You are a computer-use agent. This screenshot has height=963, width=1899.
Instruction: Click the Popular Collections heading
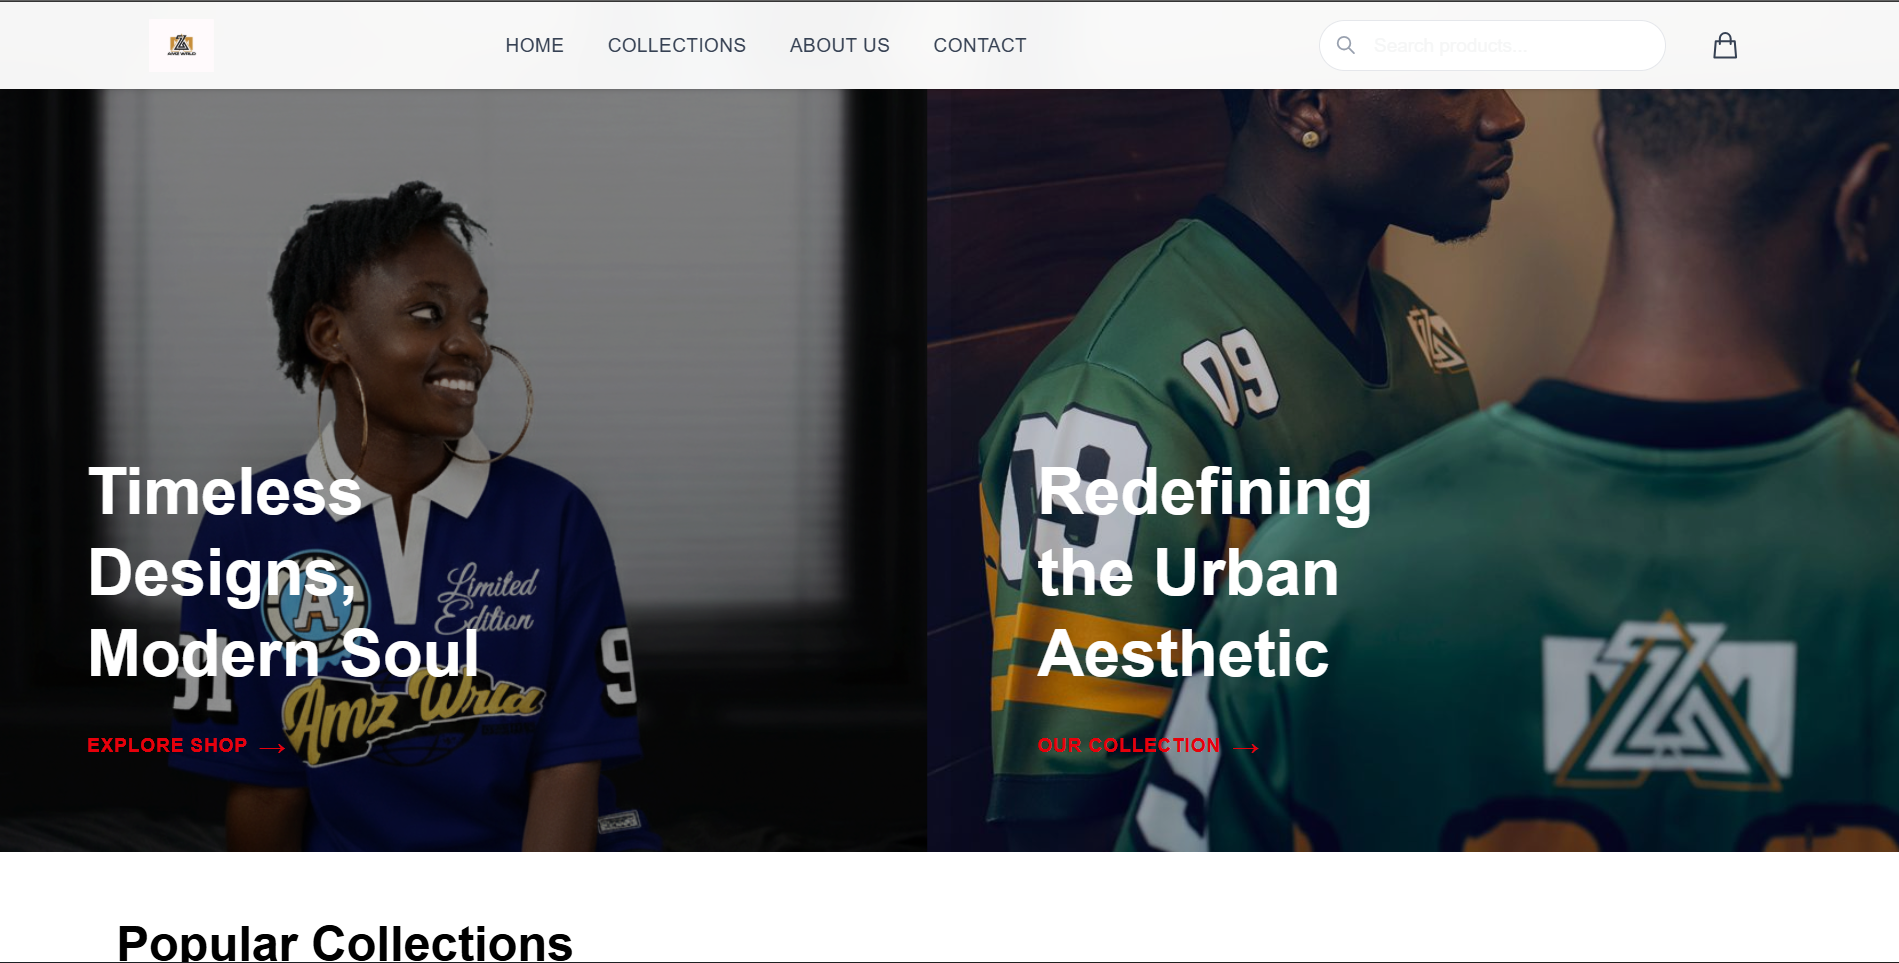(345, 942)
